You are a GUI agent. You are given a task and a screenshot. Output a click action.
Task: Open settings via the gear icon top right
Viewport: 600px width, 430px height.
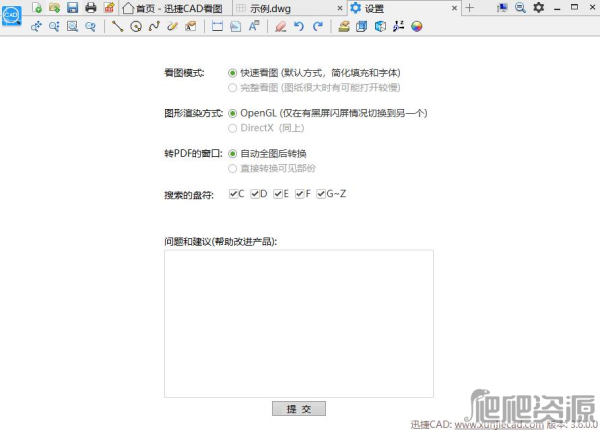click(x=538, y=7)
